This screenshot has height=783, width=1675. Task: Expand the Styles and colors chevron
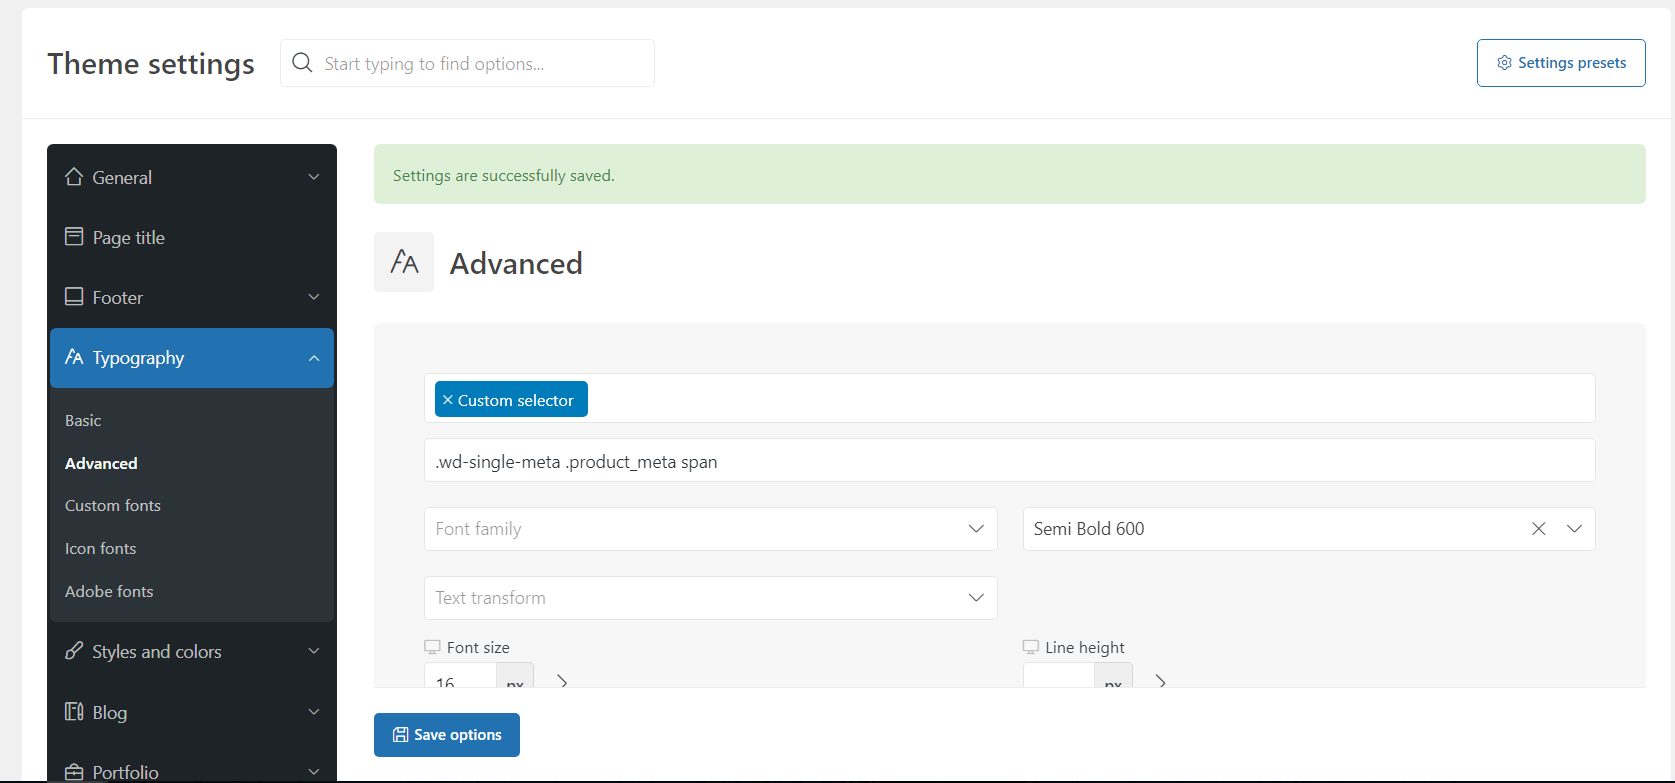[314, 651]
